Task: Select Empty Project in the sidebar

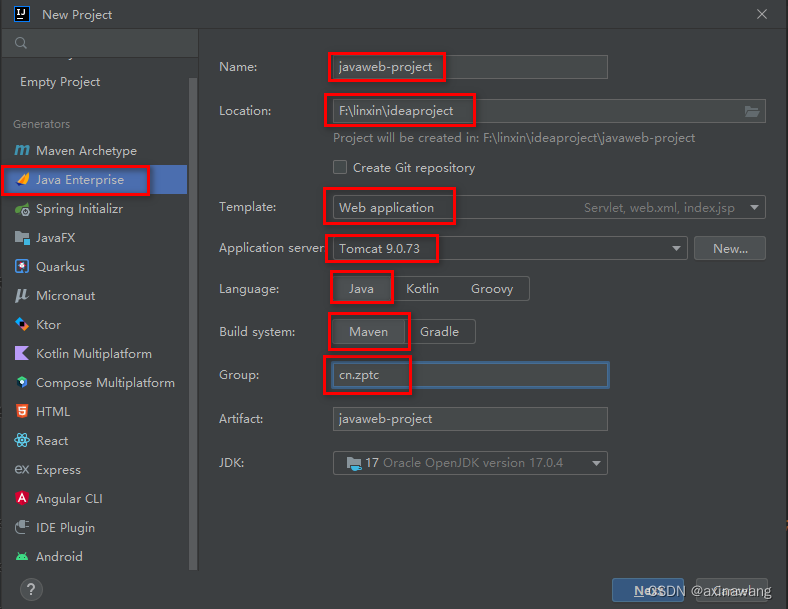Action: point(60,82)
